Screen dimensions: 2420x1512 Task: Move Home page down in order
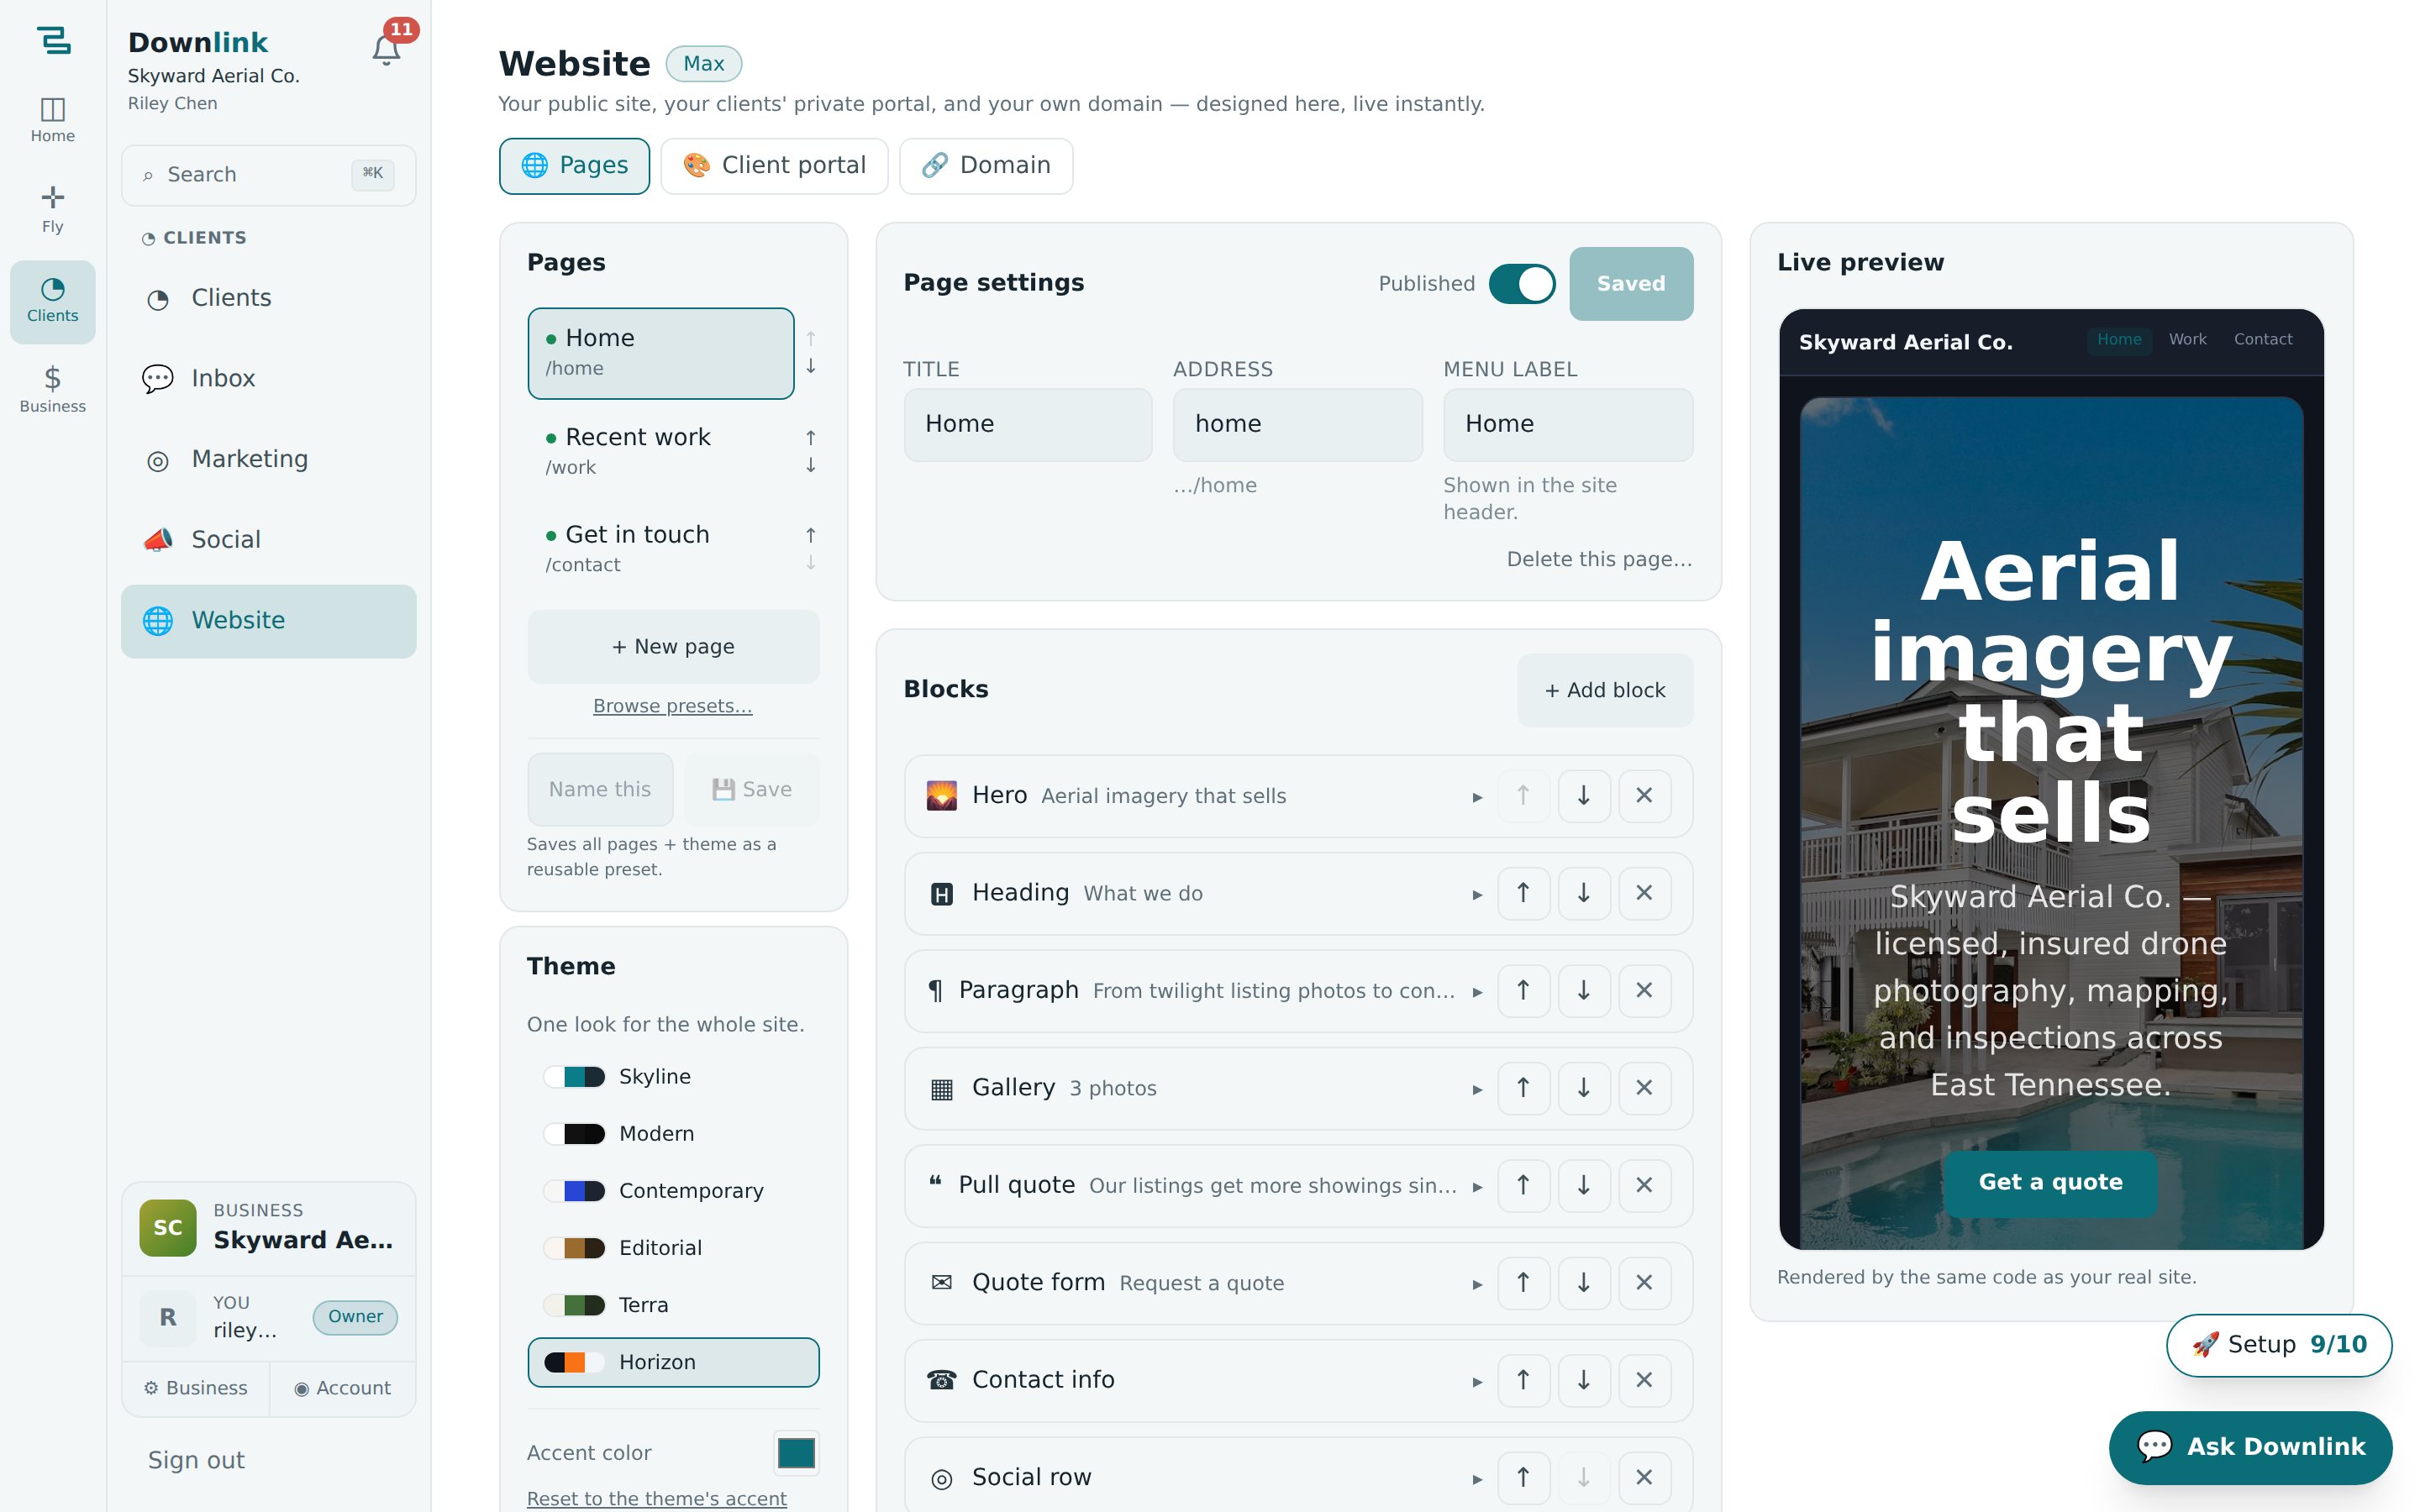811,367
